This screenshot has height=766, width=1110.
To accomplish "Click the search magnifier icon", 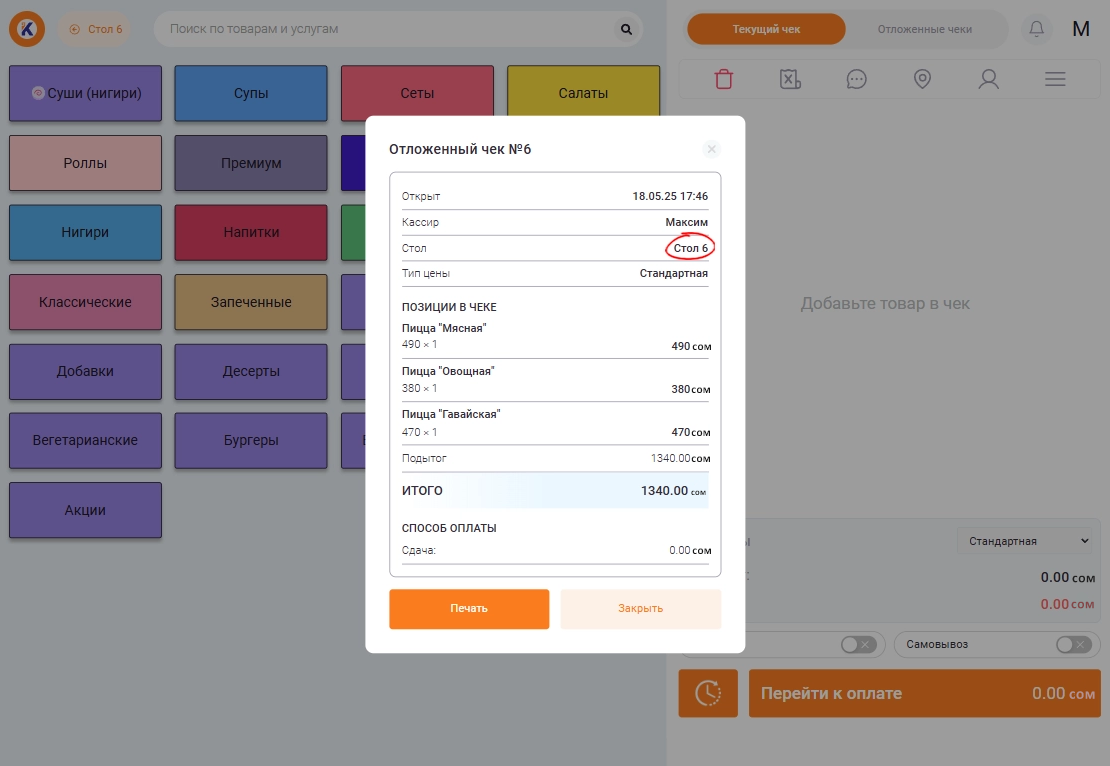I will (x=627, y=29).
